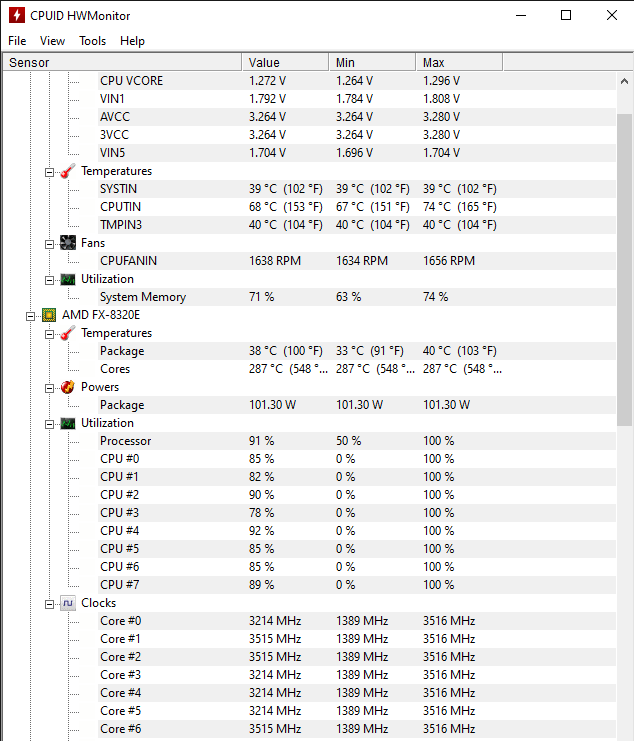This screenshot has height=741, width=634.
Task: Click the 33 °C Package min temperature
Action: pos(370,351)
